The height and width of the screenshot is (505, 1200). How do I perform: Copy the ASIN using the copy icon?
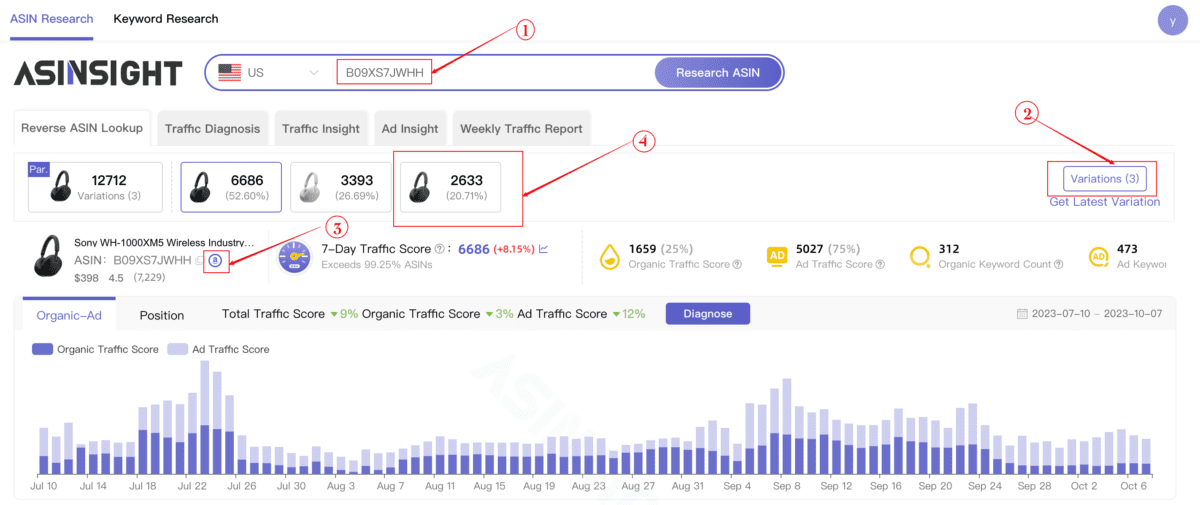tap(200, 261)
